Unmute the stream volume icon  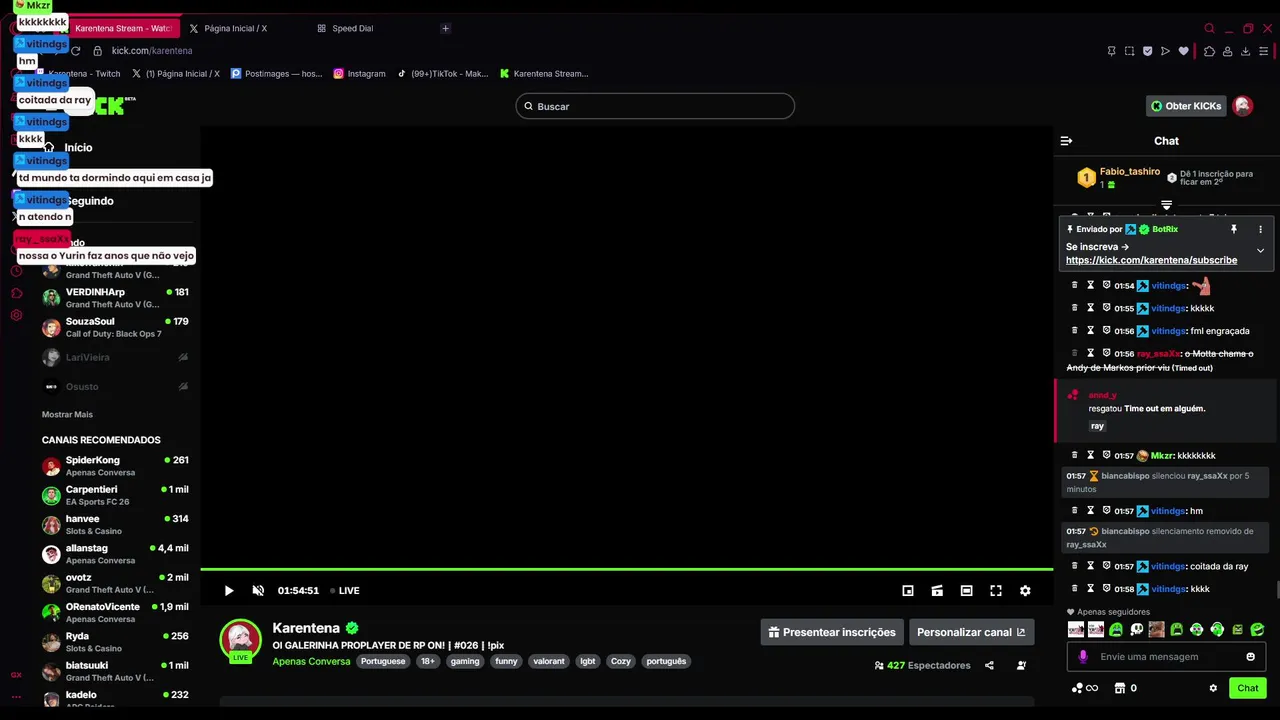[258, 591]
